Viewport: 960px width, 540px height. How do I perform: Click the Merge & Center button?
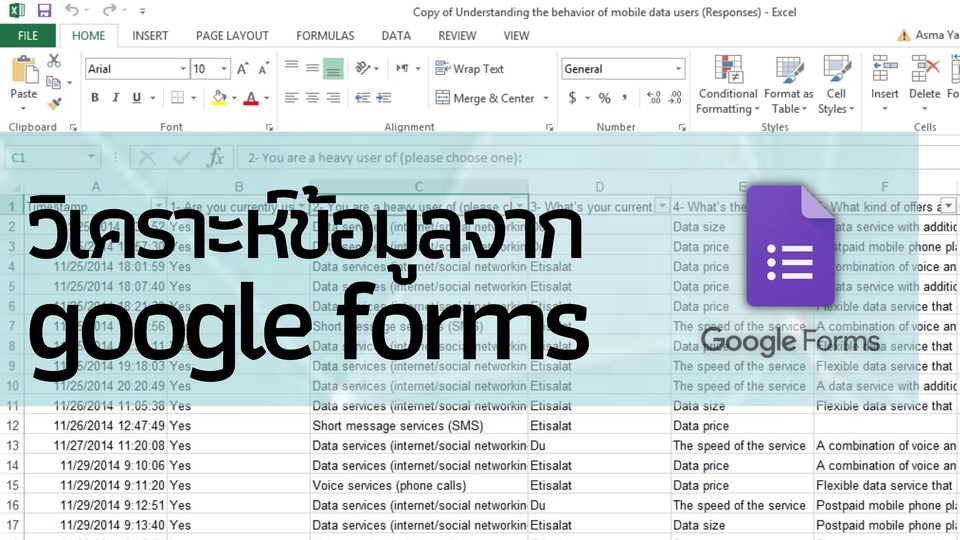click(x=486, y=98)
